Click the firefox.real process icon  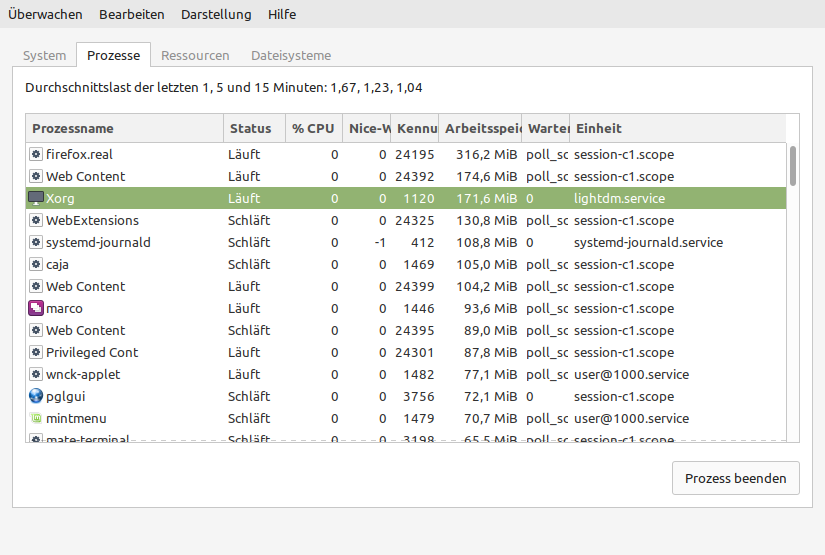36,154
